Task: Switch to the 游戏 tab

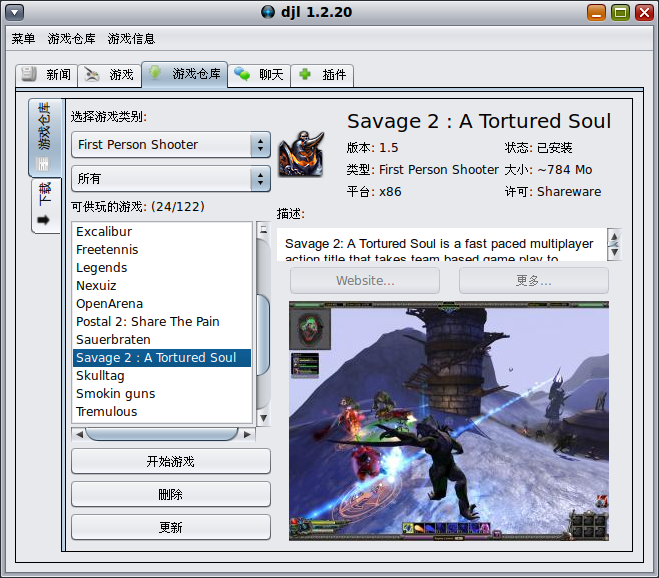Action: click(x=110, y=75)
